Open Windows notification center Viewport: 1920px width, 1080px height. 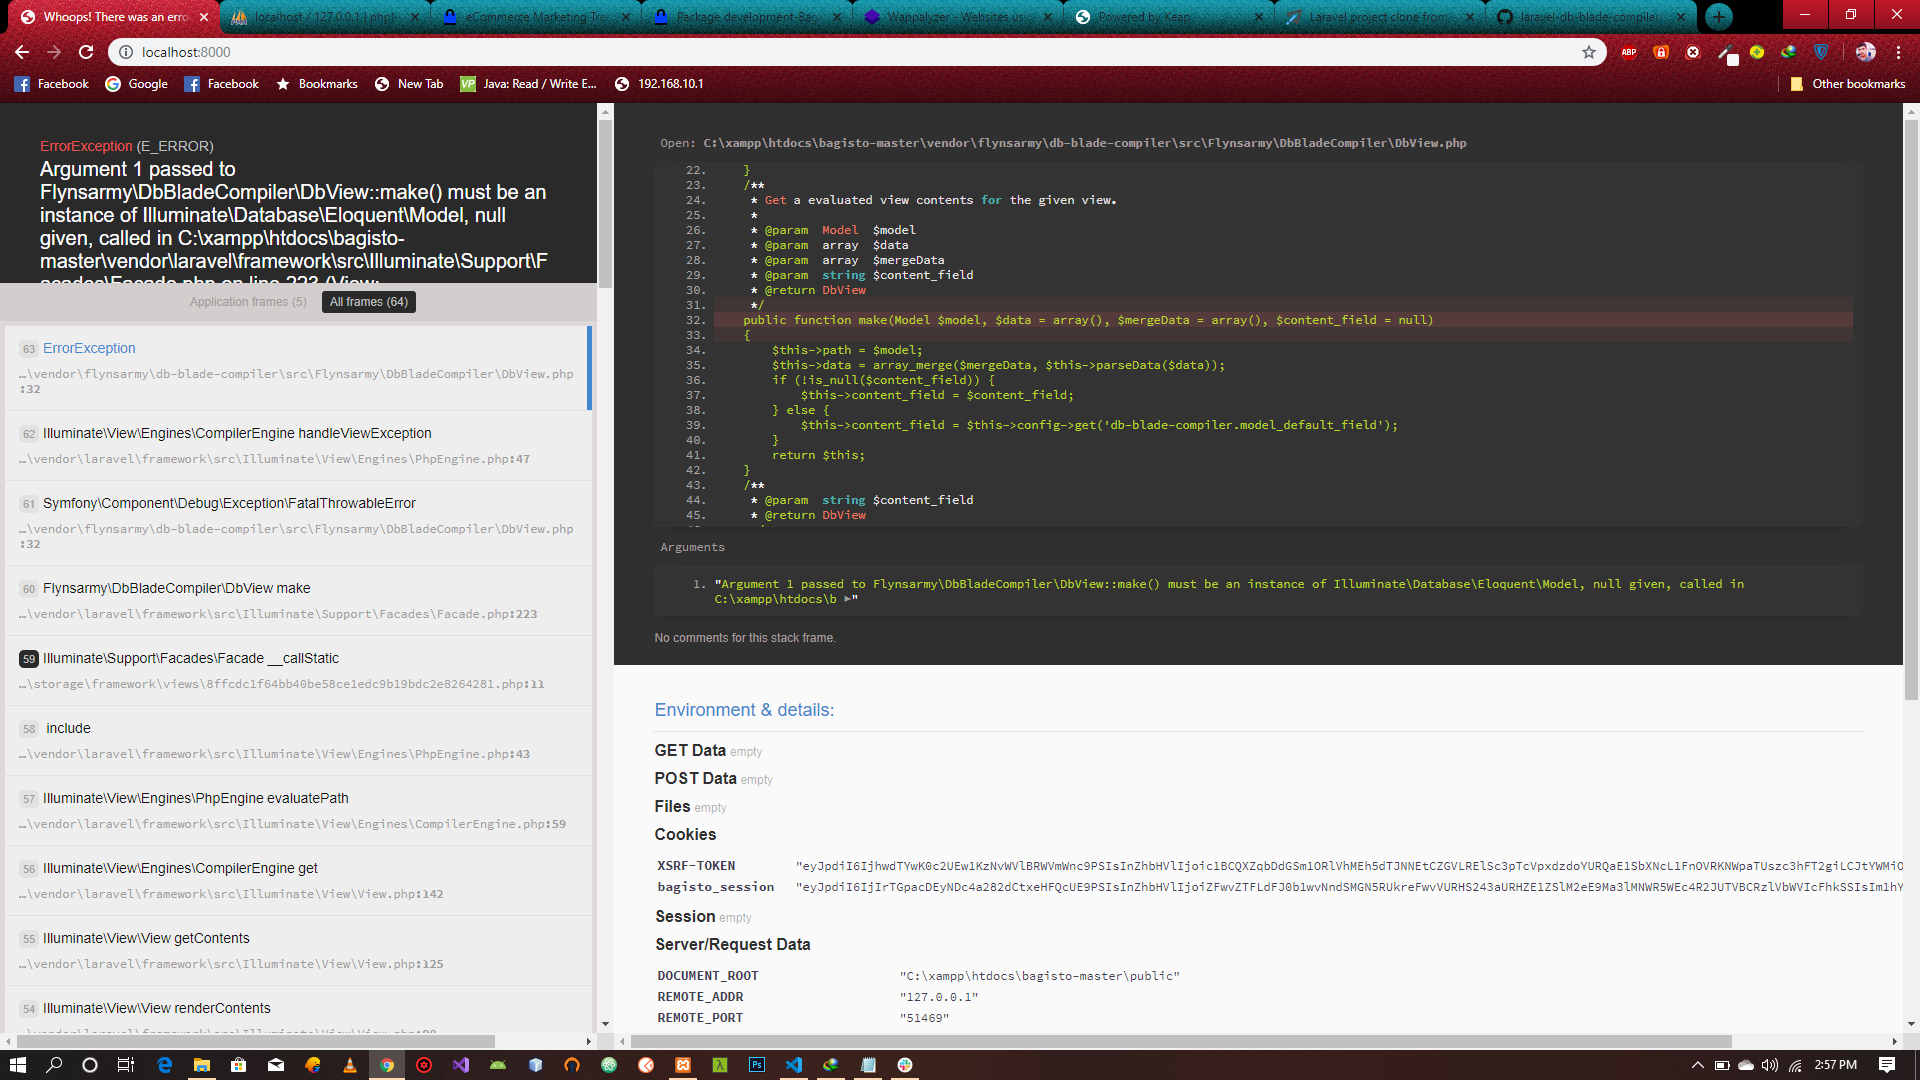[1887, 1065]
